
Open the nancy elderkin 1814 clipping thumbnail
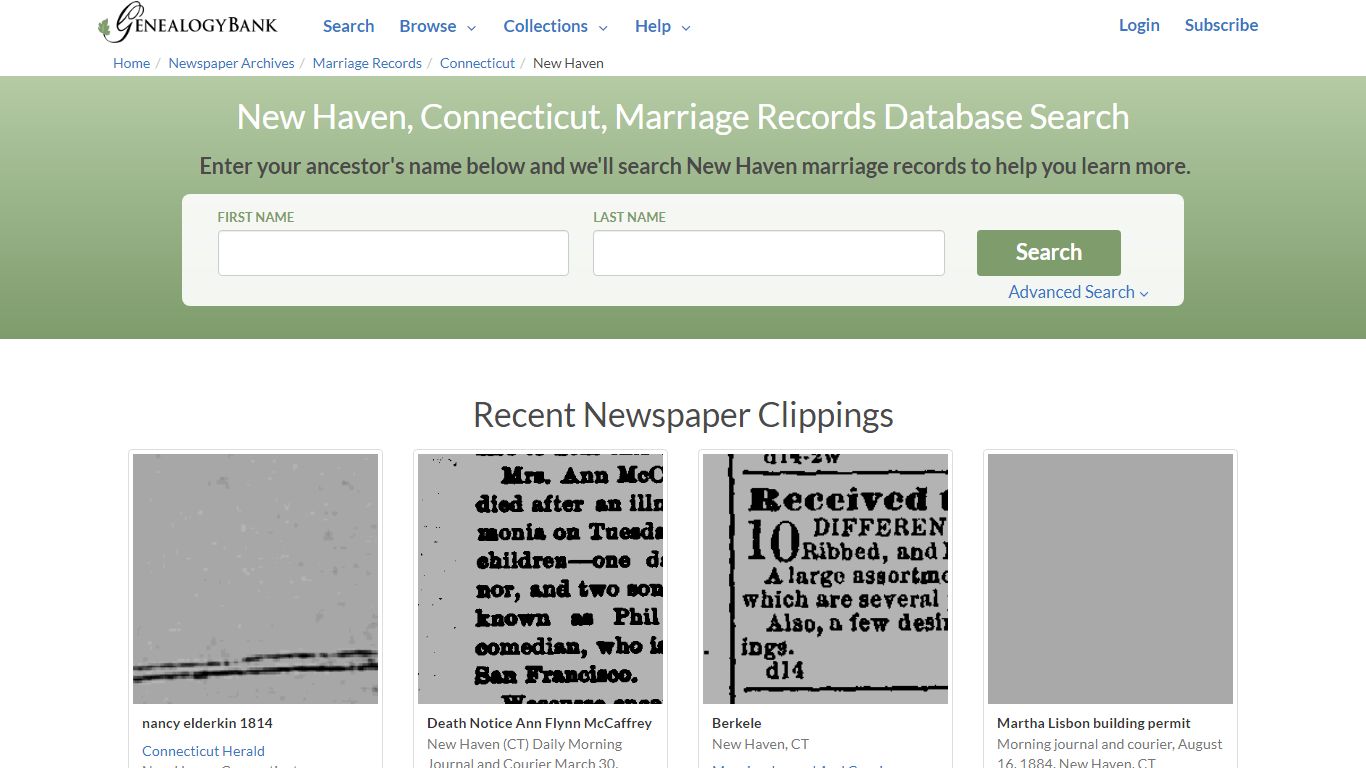click(x=255, y=579)
